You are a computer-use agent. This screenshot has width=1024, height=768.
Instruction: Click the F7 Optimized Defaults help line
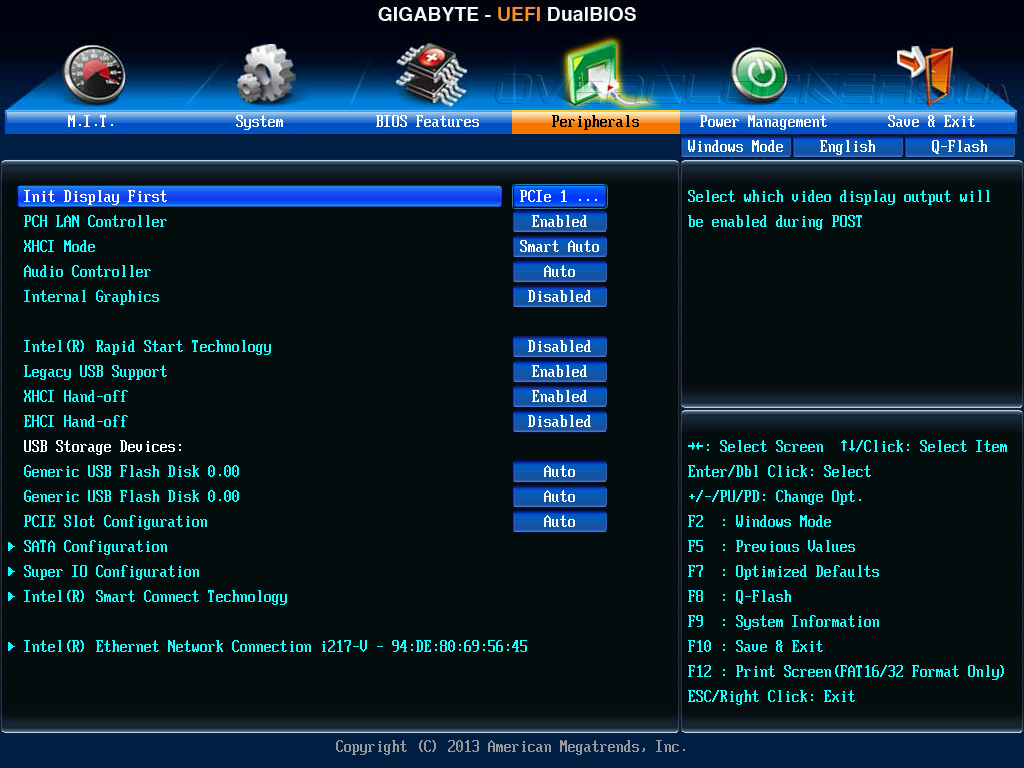pyautogui.click(x=784, y=571)
